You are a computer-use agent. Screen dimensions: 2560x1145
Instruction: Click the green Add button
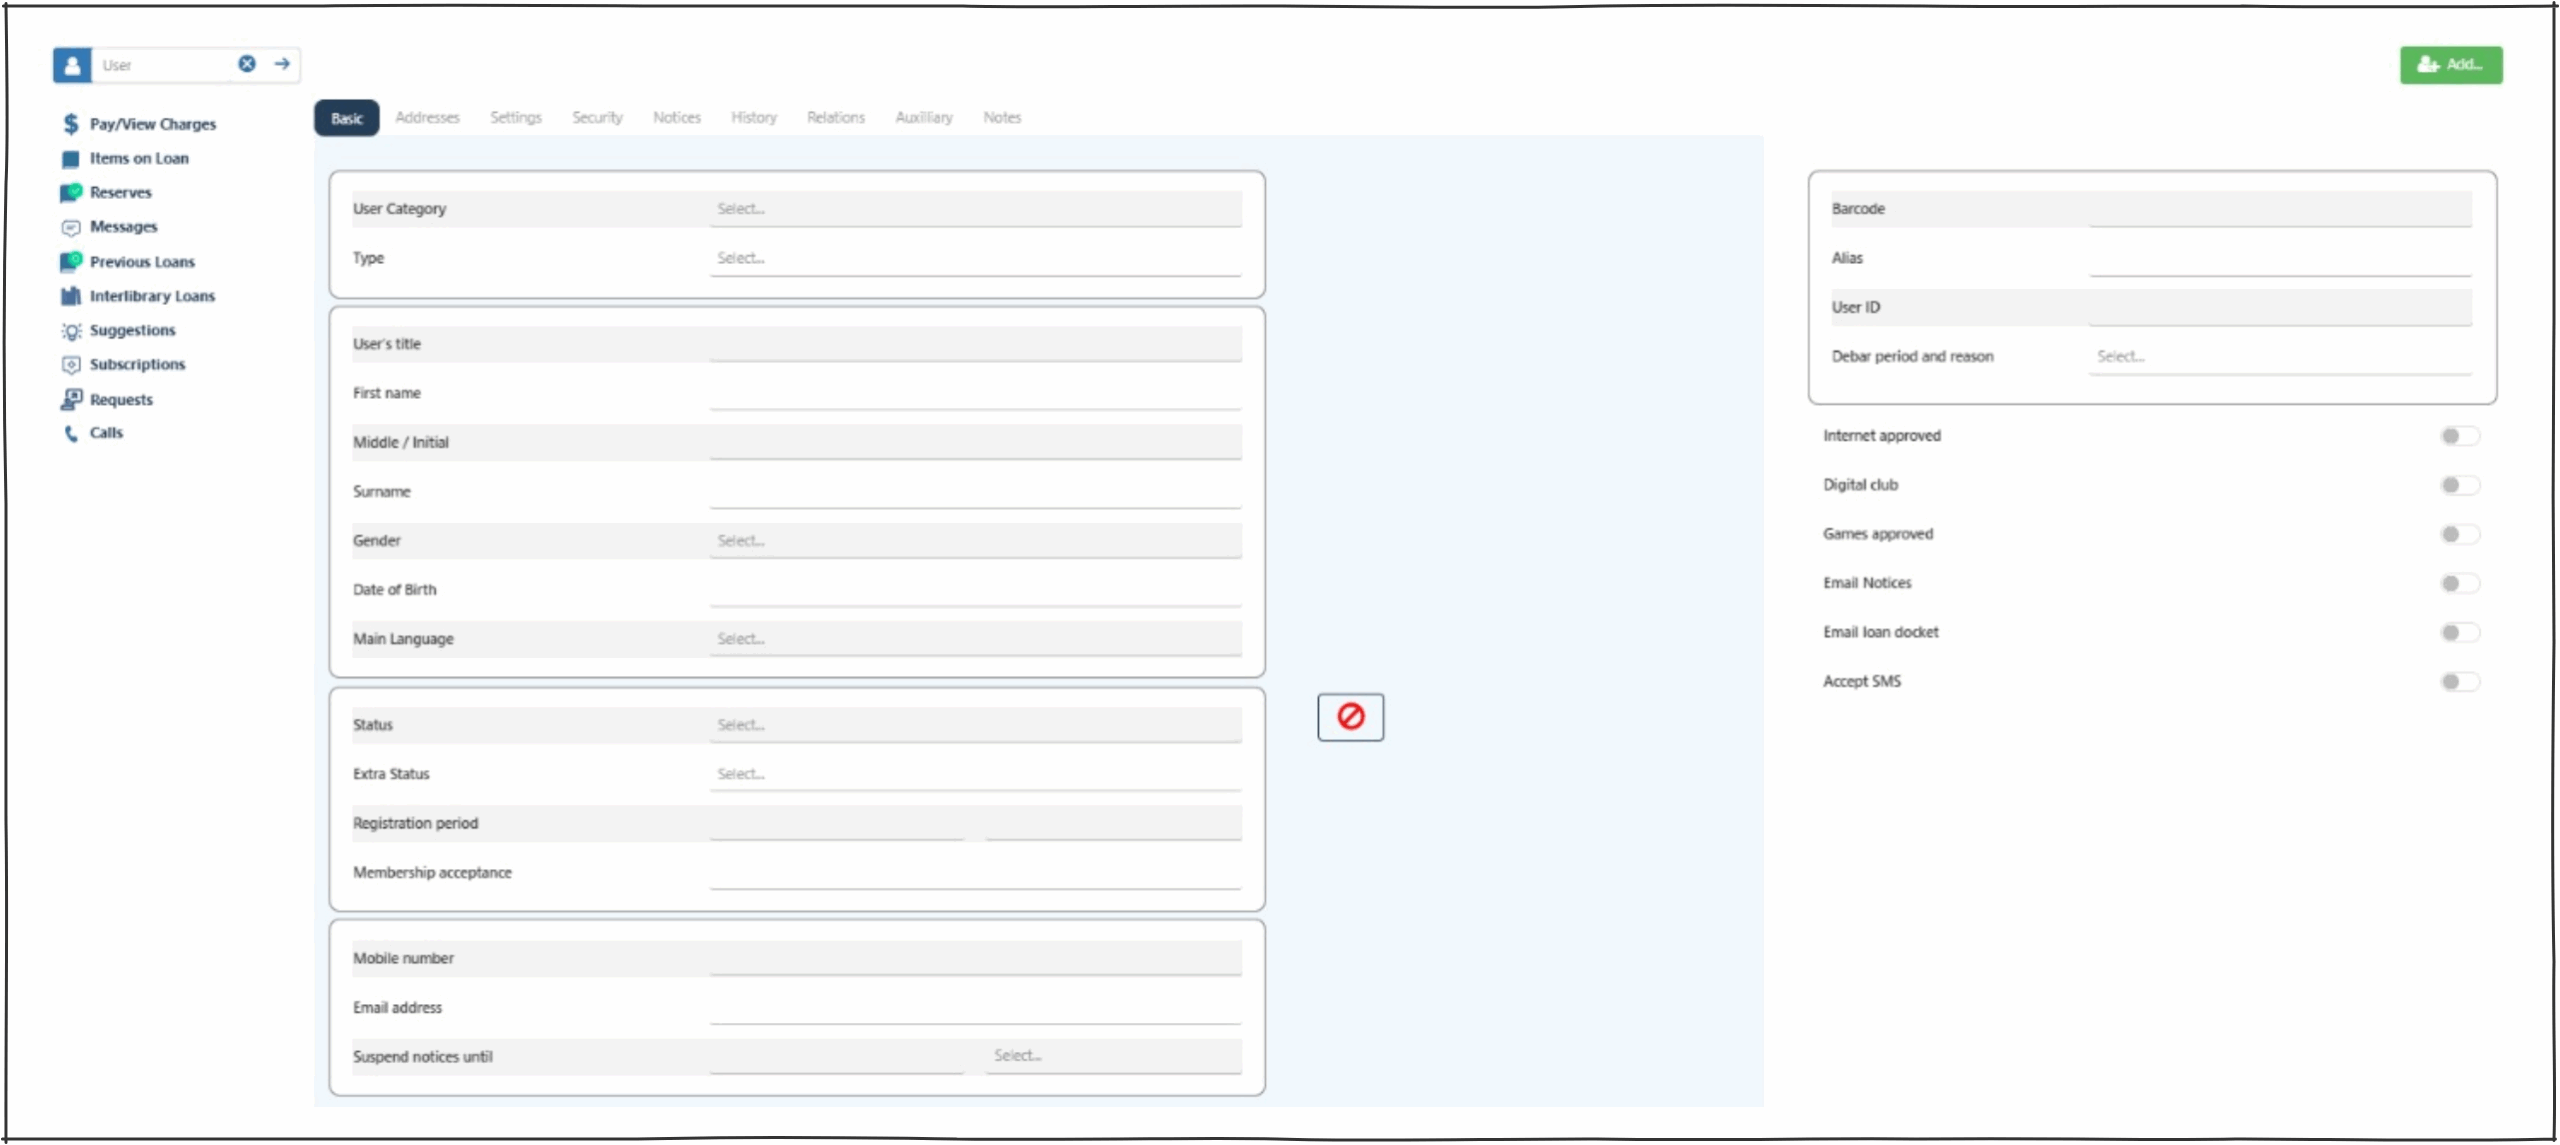2450,65
